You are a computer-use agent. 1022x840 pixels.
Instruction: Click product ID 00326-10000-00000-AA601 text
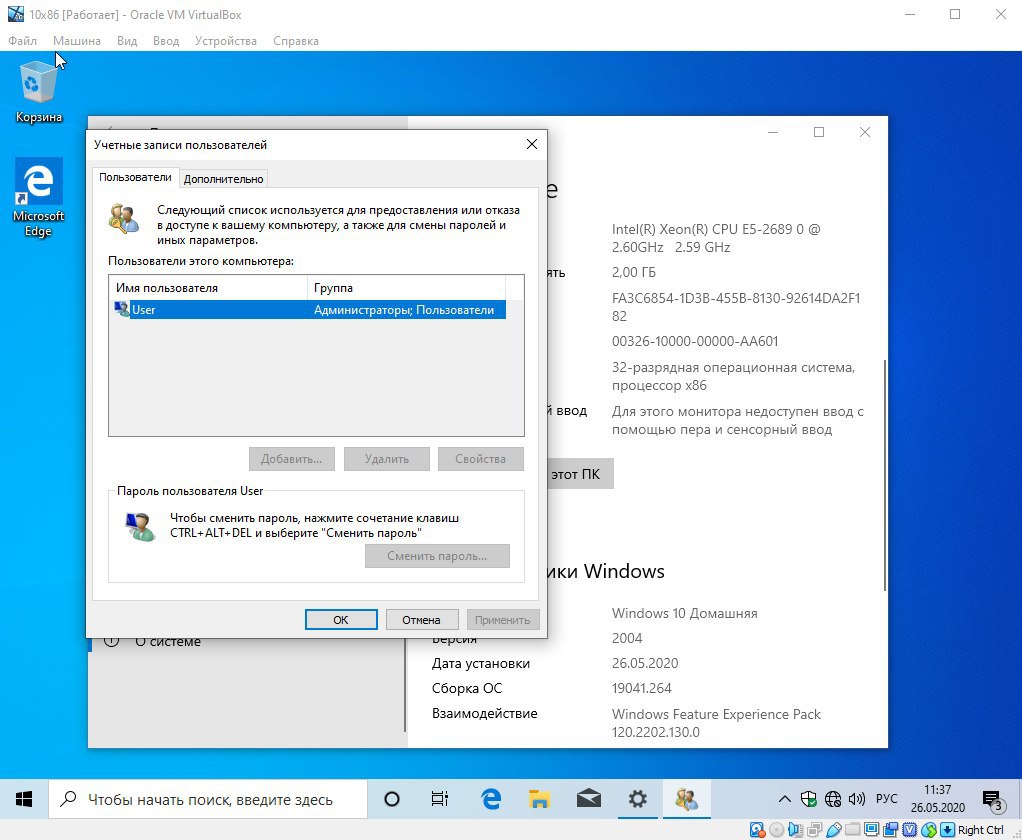point(695,341)
